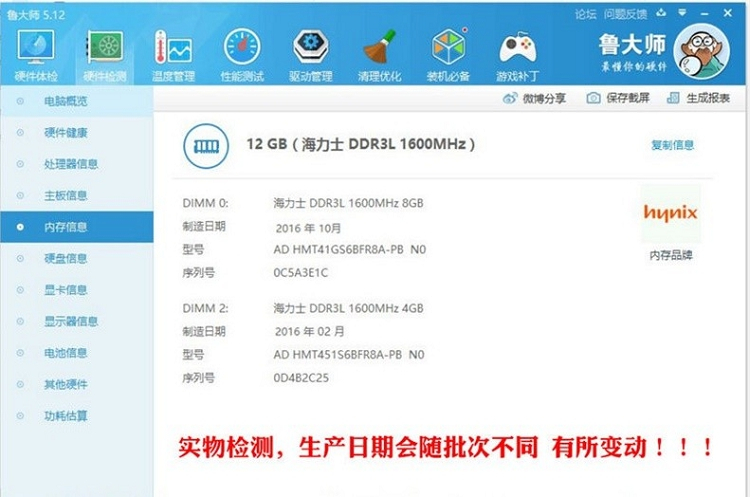Open the 硬件体检 hardware checkup icon
Screen dimensions: 750x497
36,47
